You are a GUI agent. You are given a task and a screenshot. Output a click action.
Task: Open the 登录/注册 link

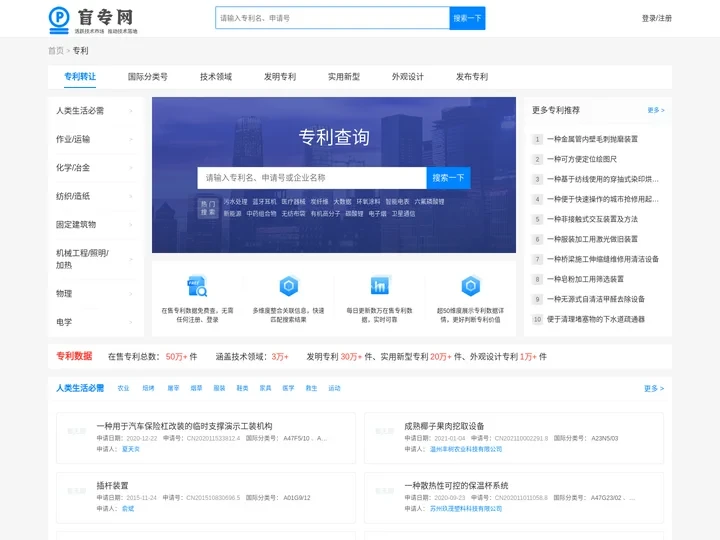[657, 18]
